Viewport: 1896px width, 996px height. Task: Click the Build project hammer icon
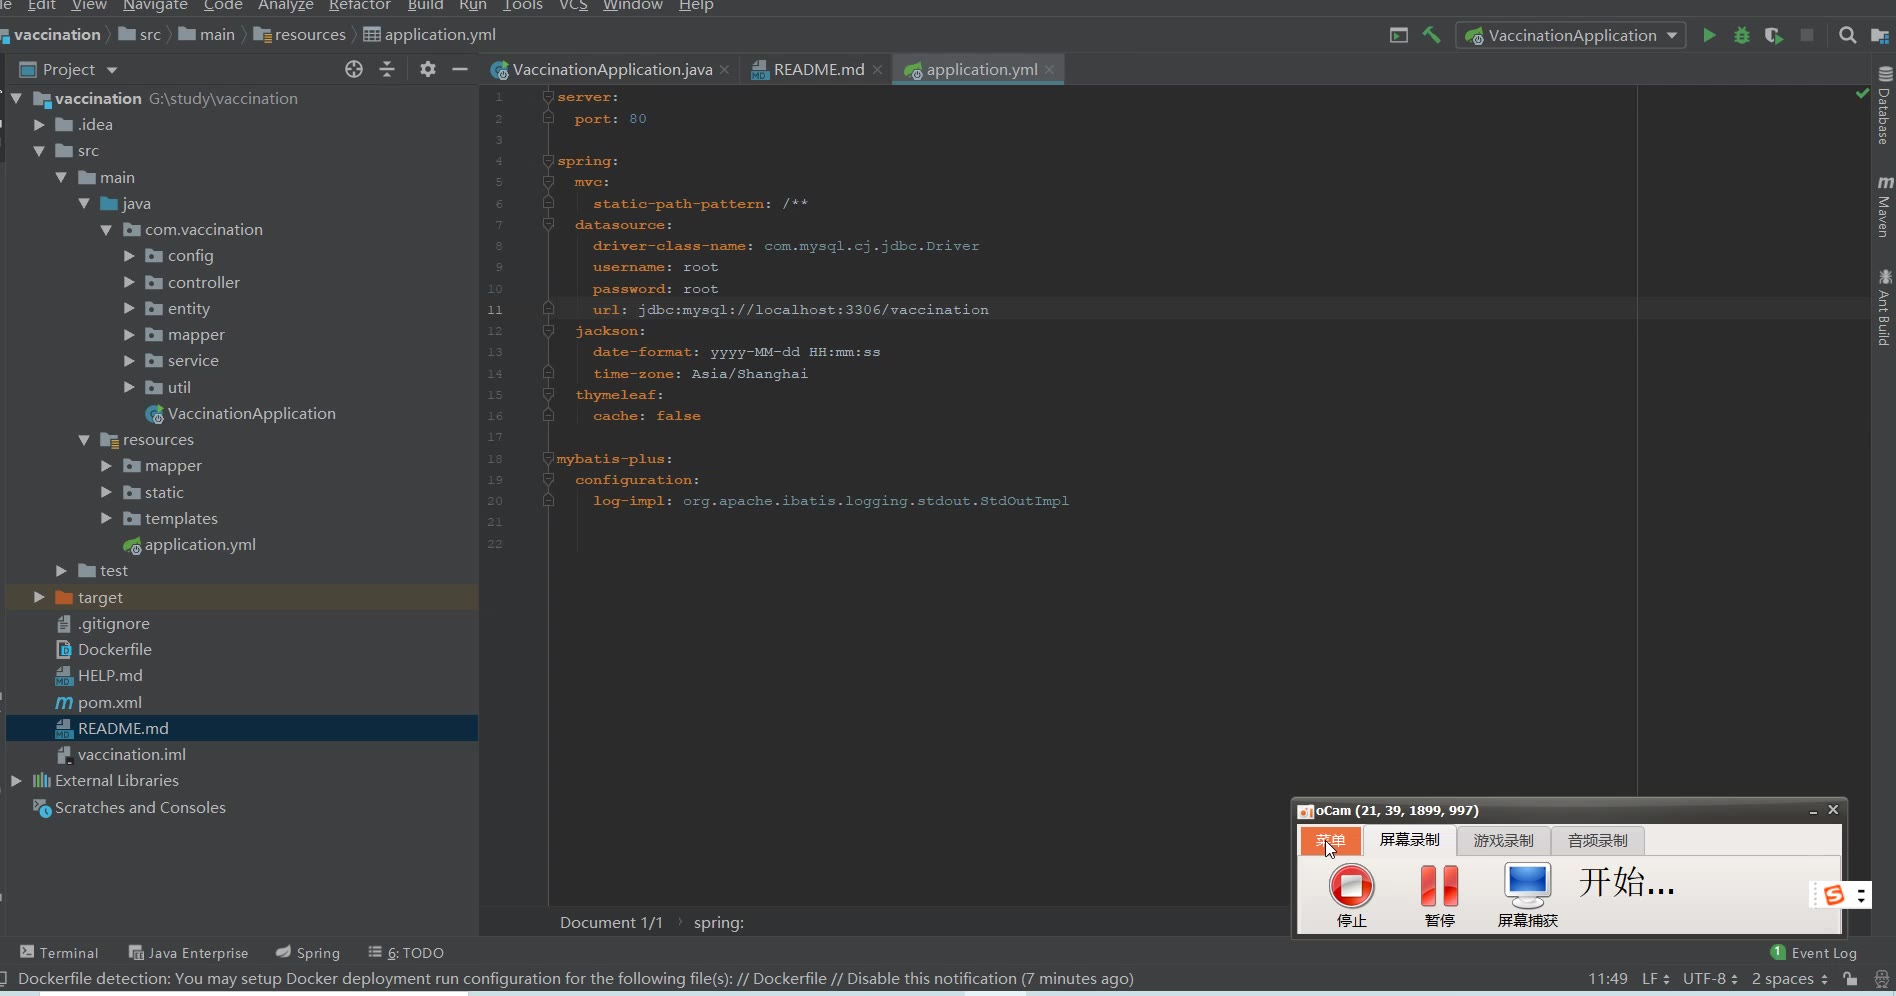pos(1432,36)
